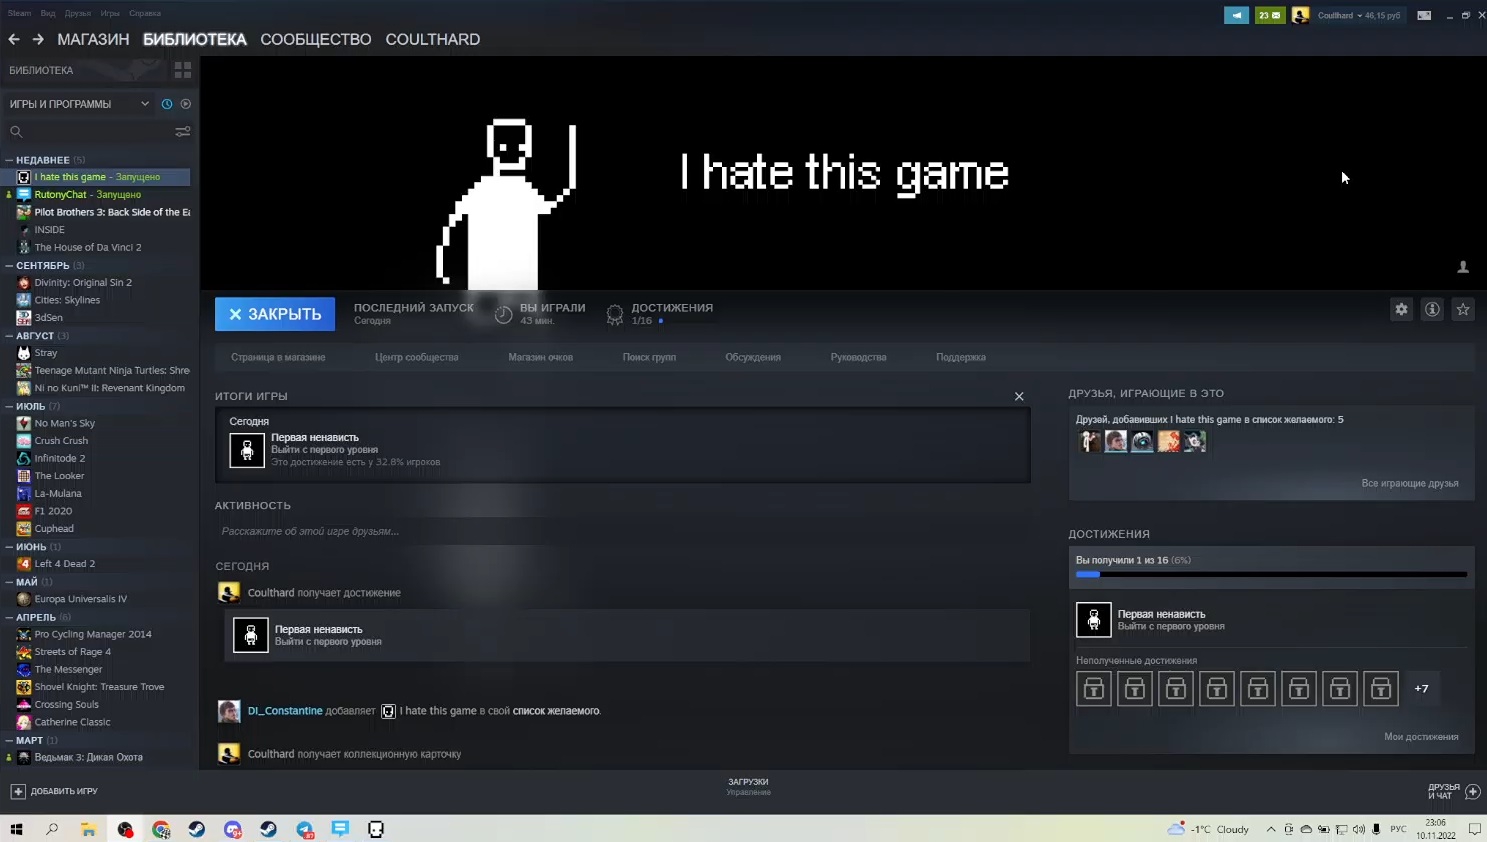1487x842 pixels.
Task: Select Cuphead in the library list
Action: pyautogui.click(x=54, y=529)
